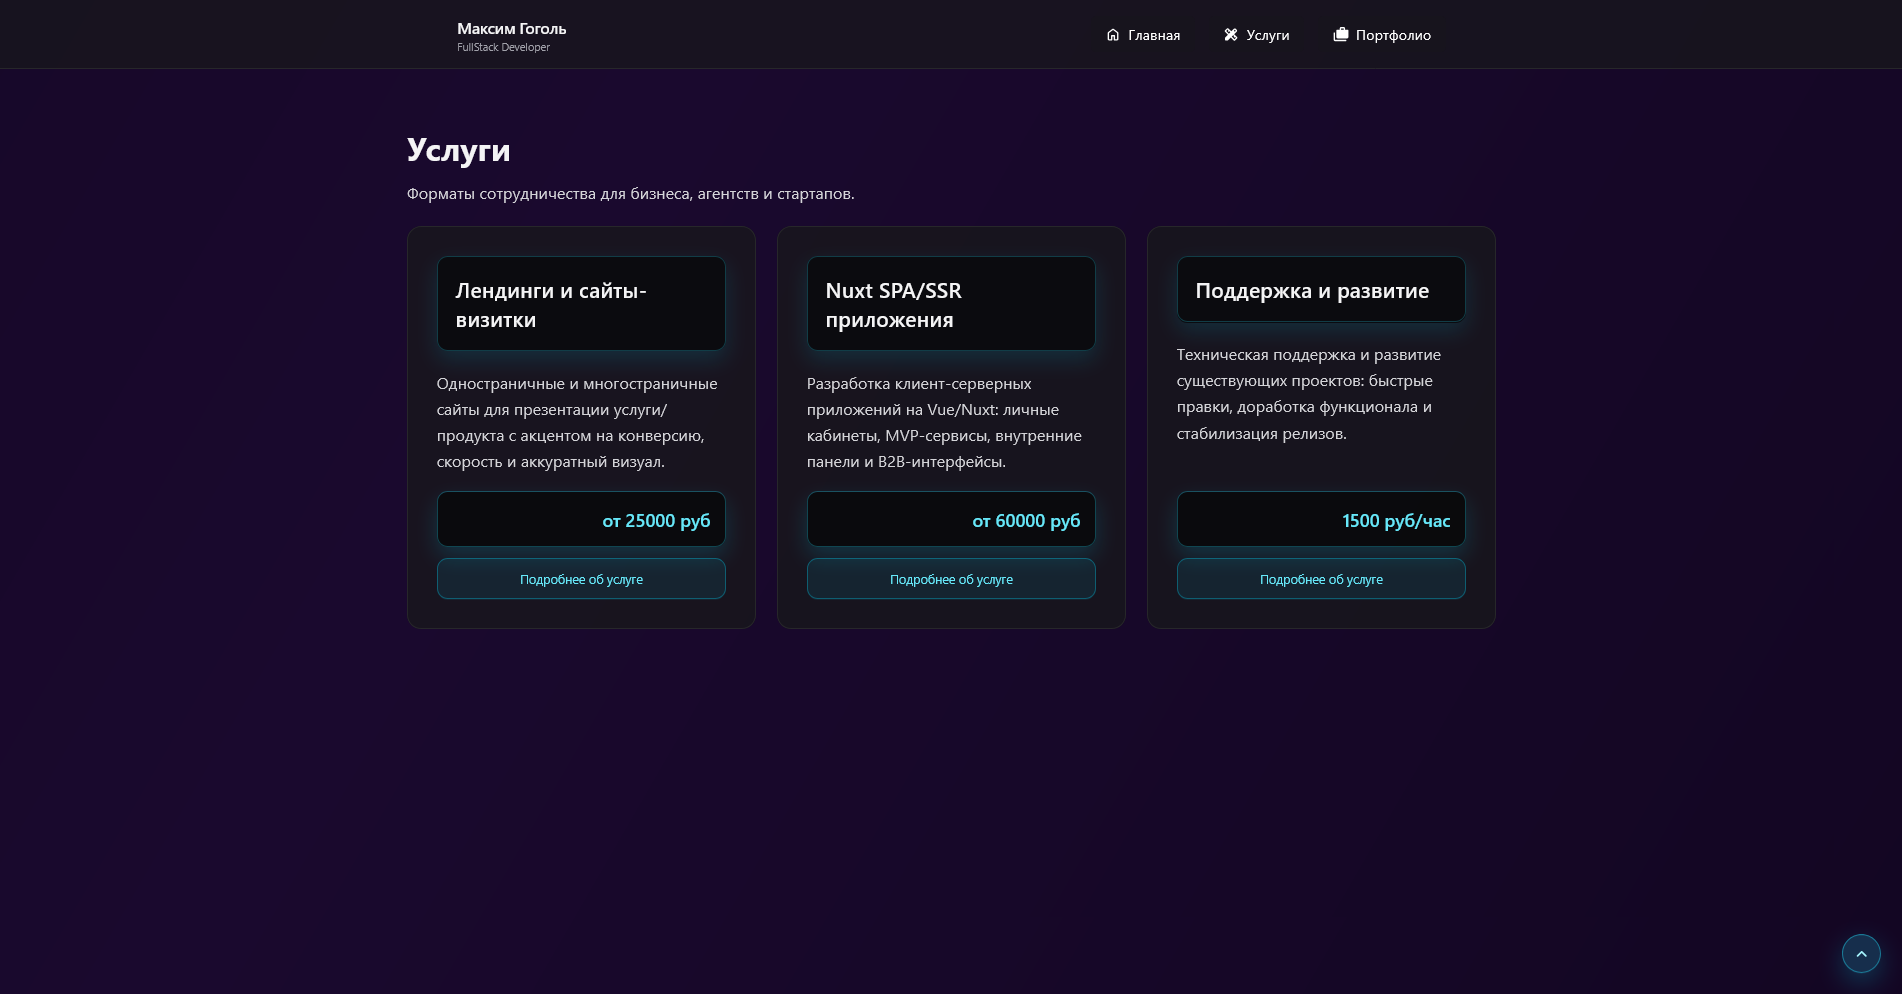This screenshot has width=1902, height=994.
Task: Click the от 60000 руб price box
Action: tap(951, 519)
